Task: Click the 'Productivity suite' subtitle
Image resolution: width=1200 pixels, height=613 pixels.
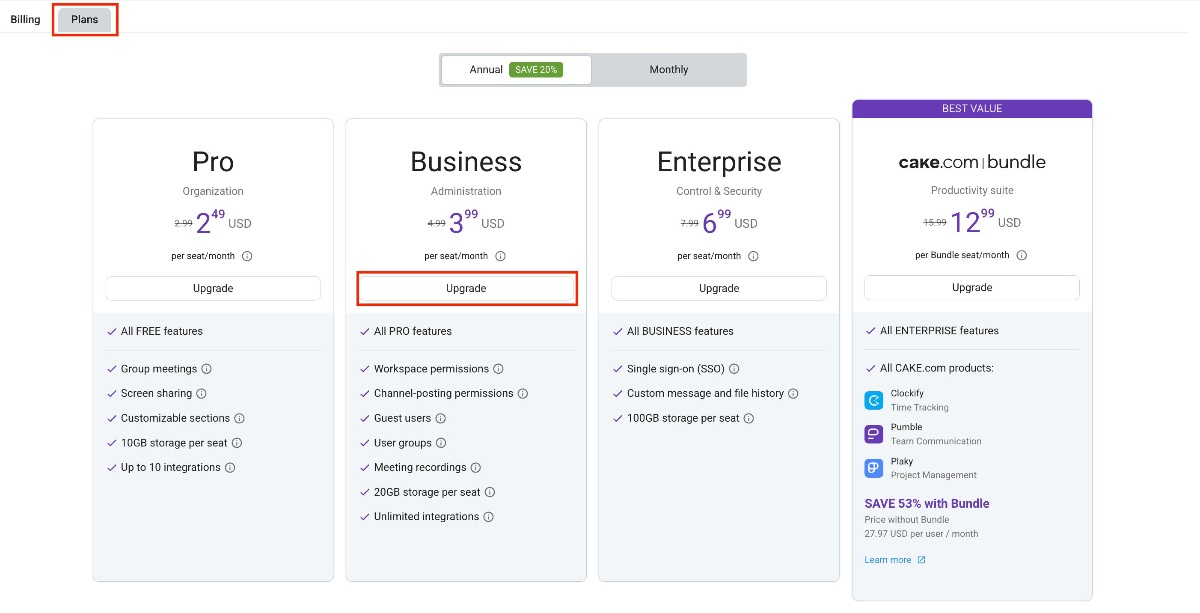Action: [972, 191]
